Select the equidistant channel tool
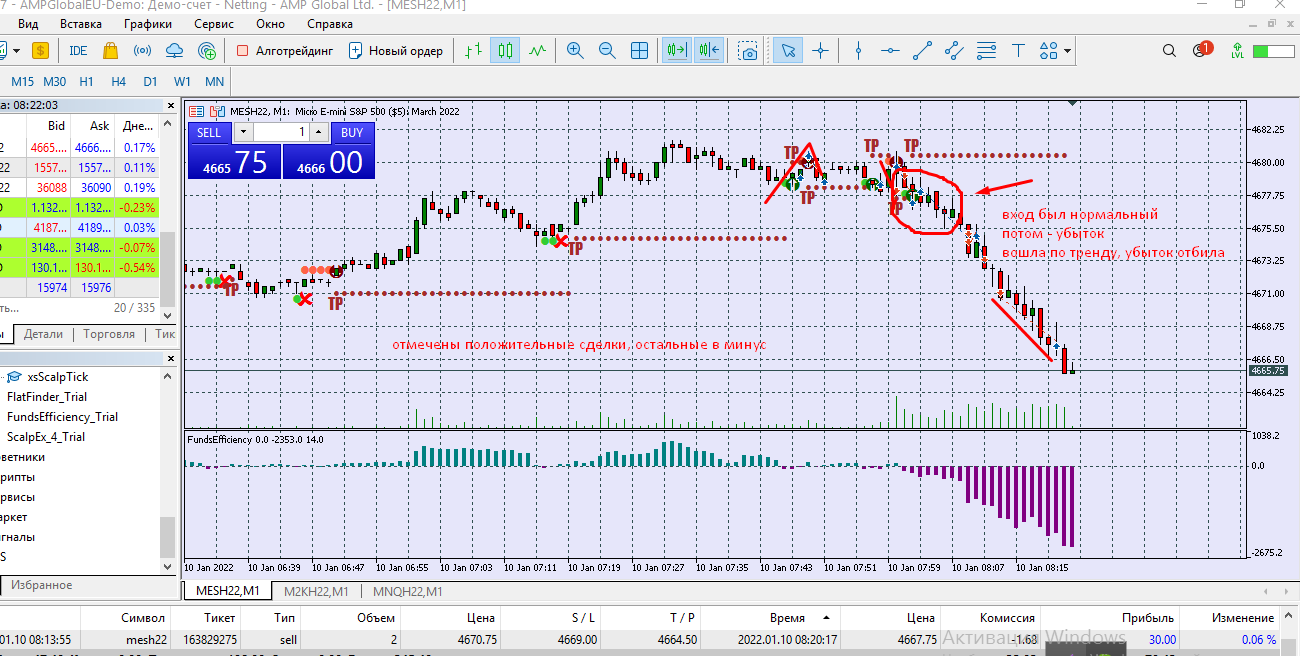 954,50
